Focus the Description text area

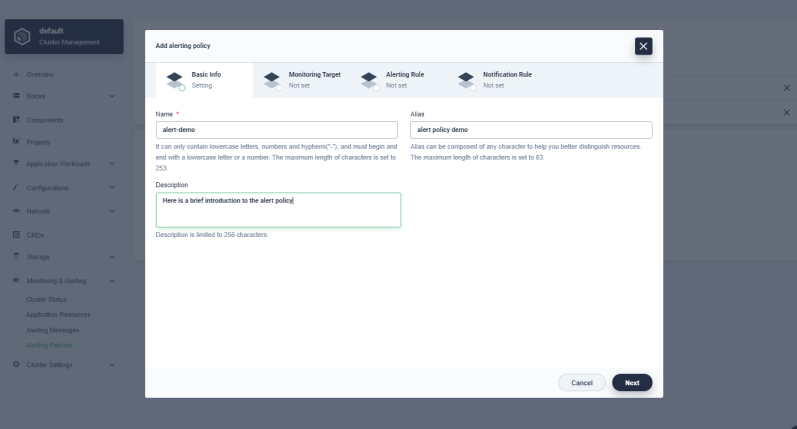pos(278,210)
